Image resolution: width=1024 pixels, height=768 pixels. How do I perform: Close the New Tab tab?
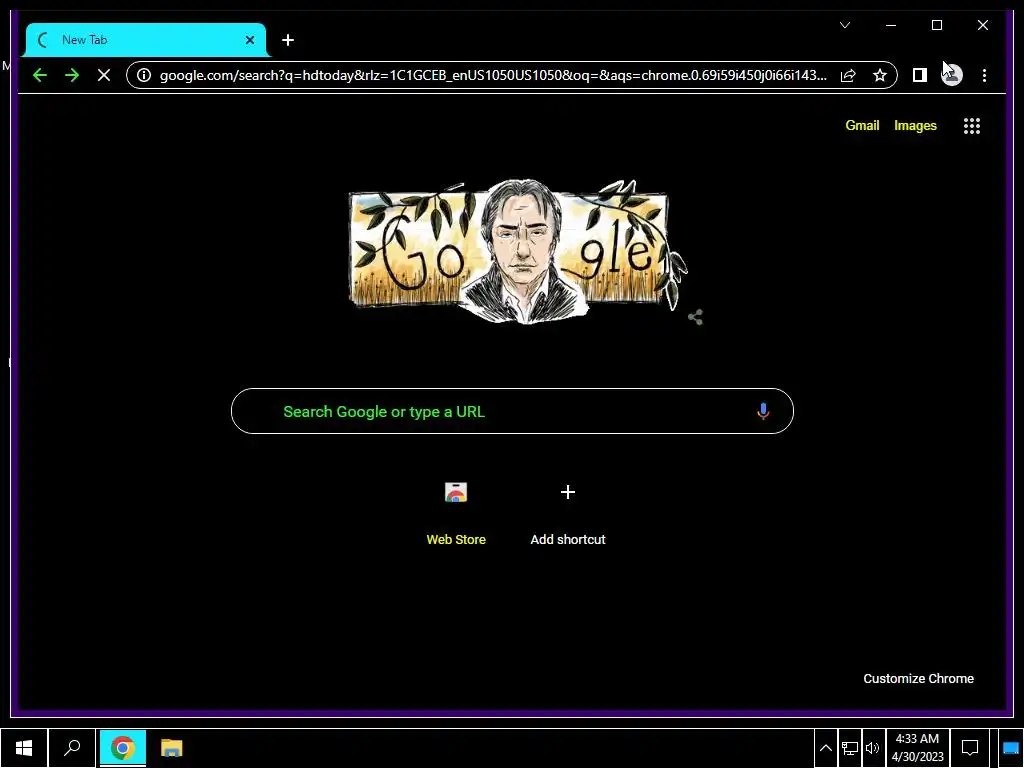tap(249, 40)
